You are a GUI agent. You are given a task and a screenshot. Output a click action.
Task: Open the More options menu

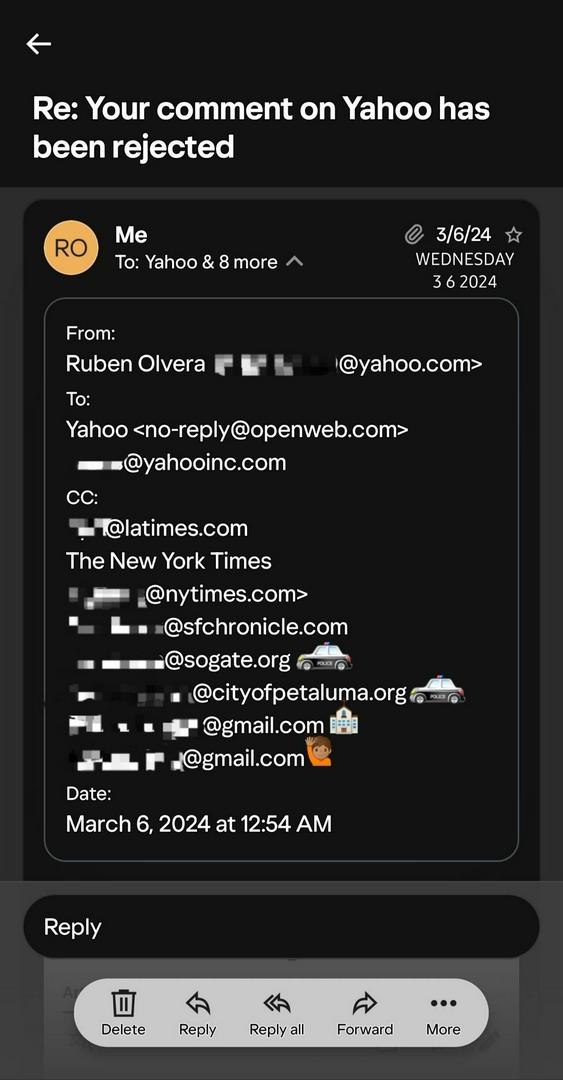(x=443, y=1013)
